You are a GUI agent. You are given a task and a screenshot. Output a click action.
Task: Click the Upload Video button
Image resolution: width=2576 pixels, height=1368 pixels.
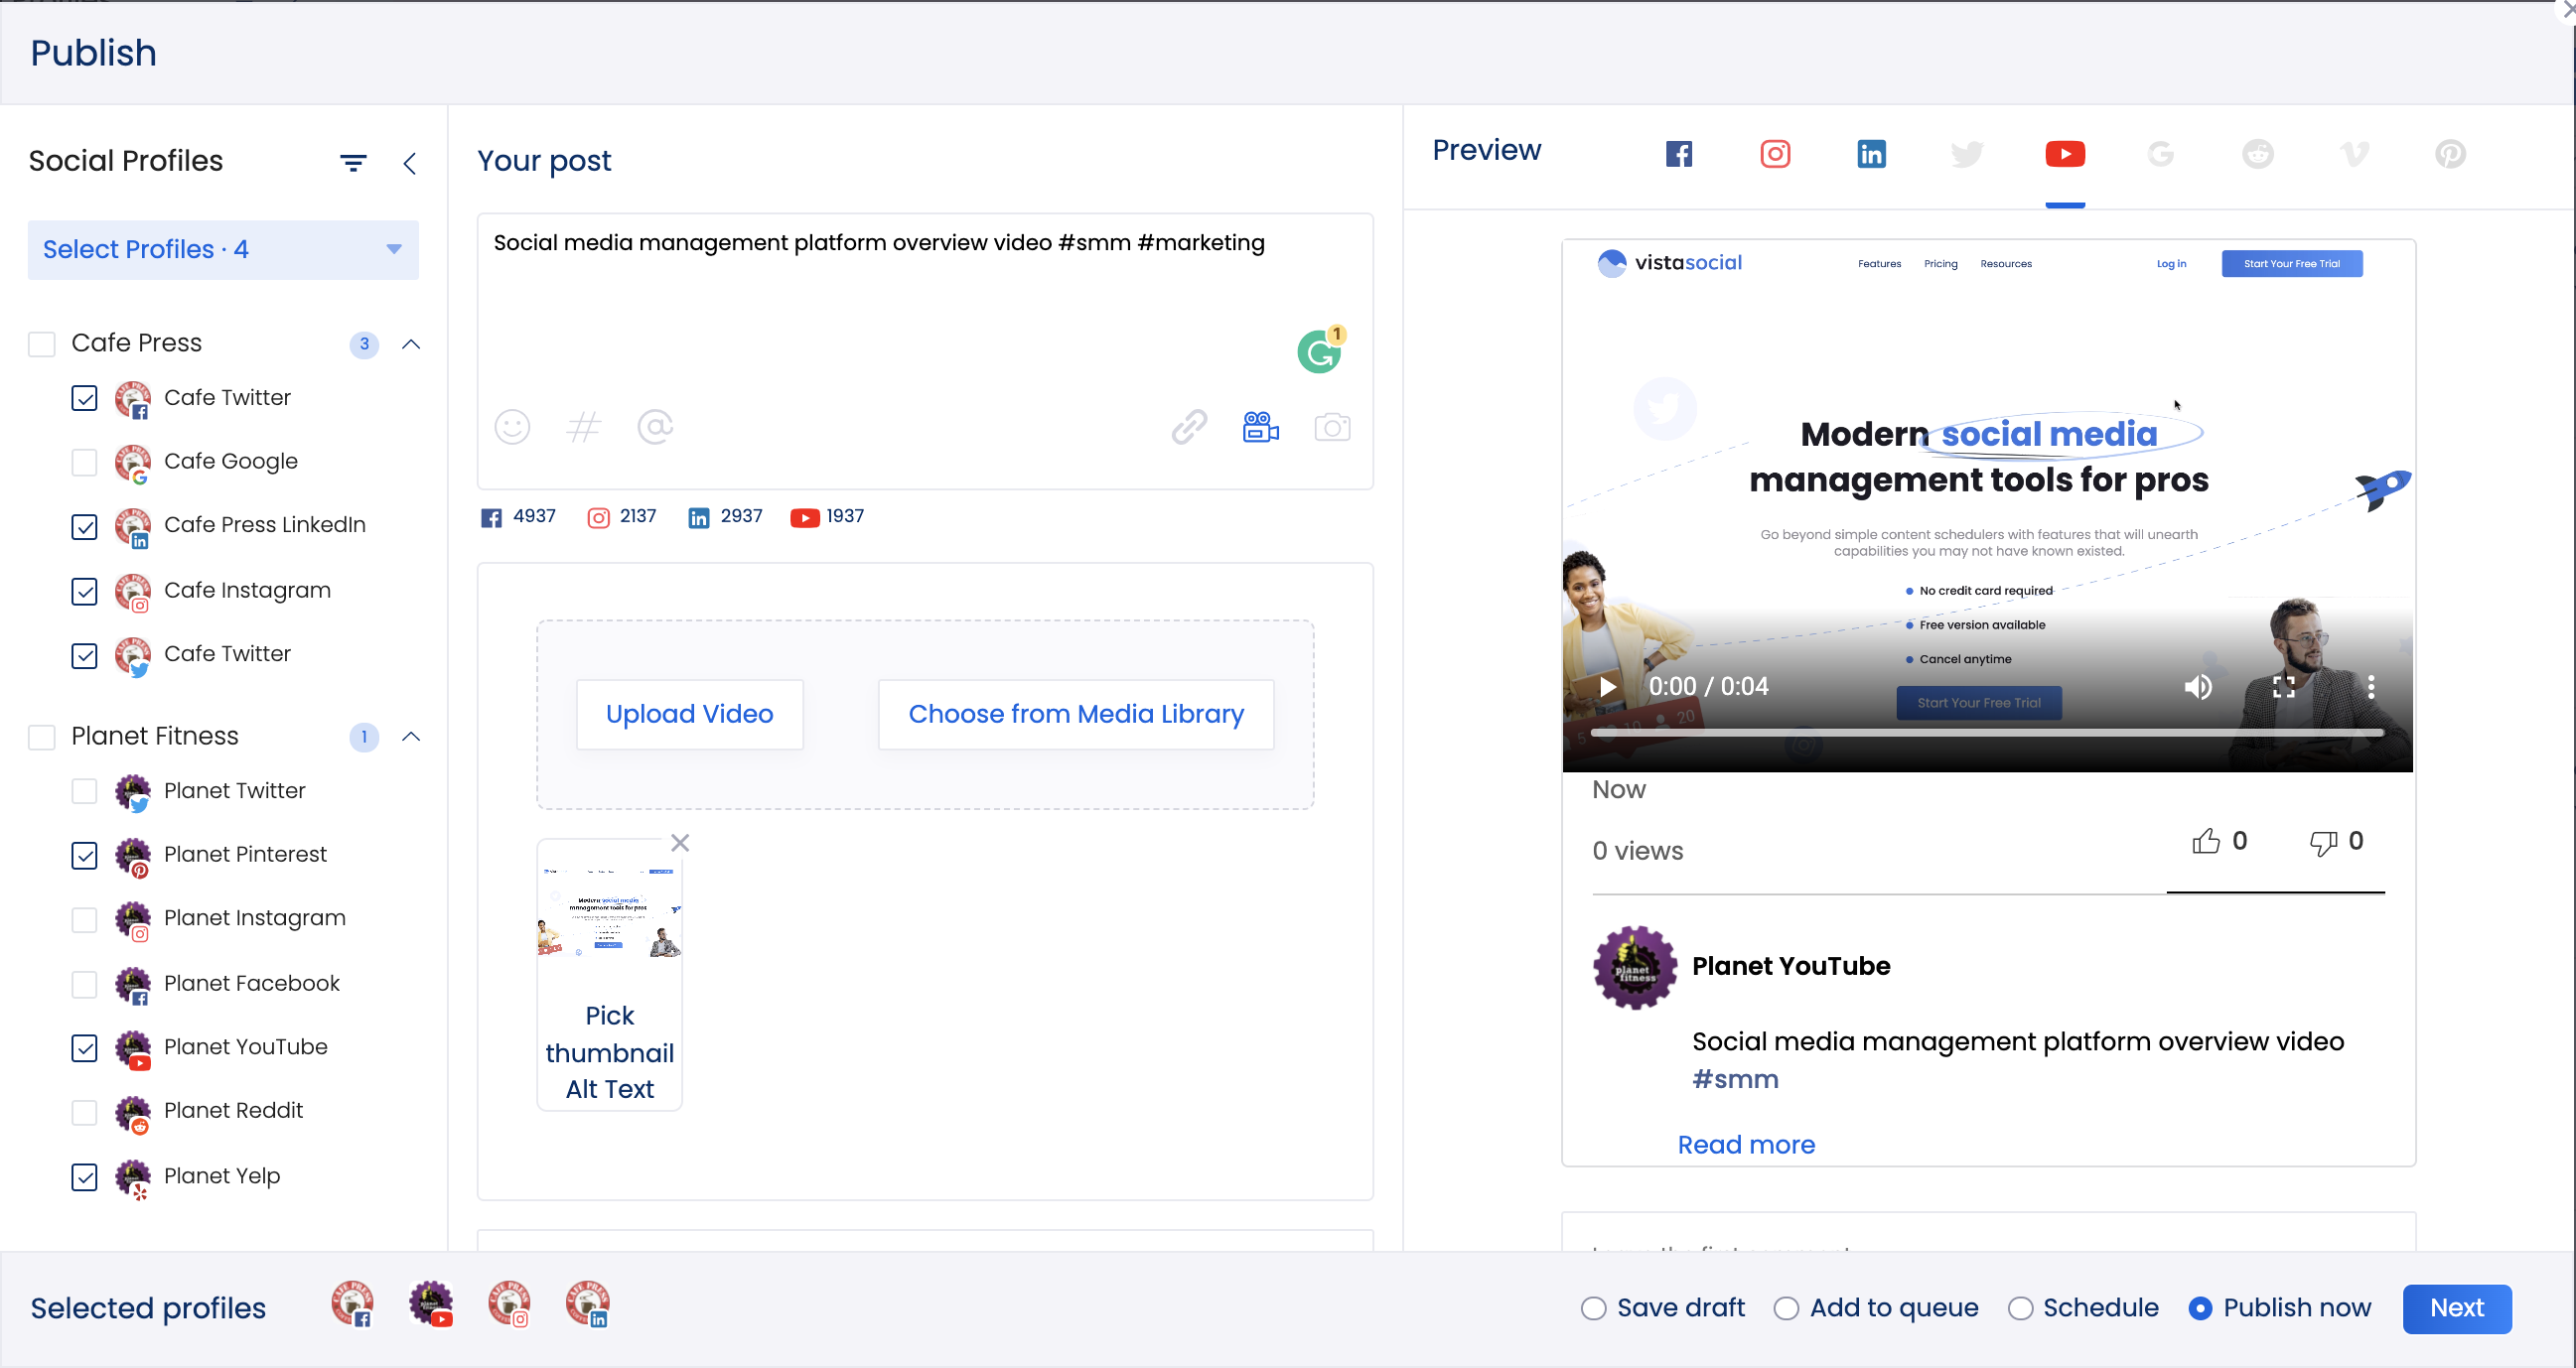click(x=689, y=714)
